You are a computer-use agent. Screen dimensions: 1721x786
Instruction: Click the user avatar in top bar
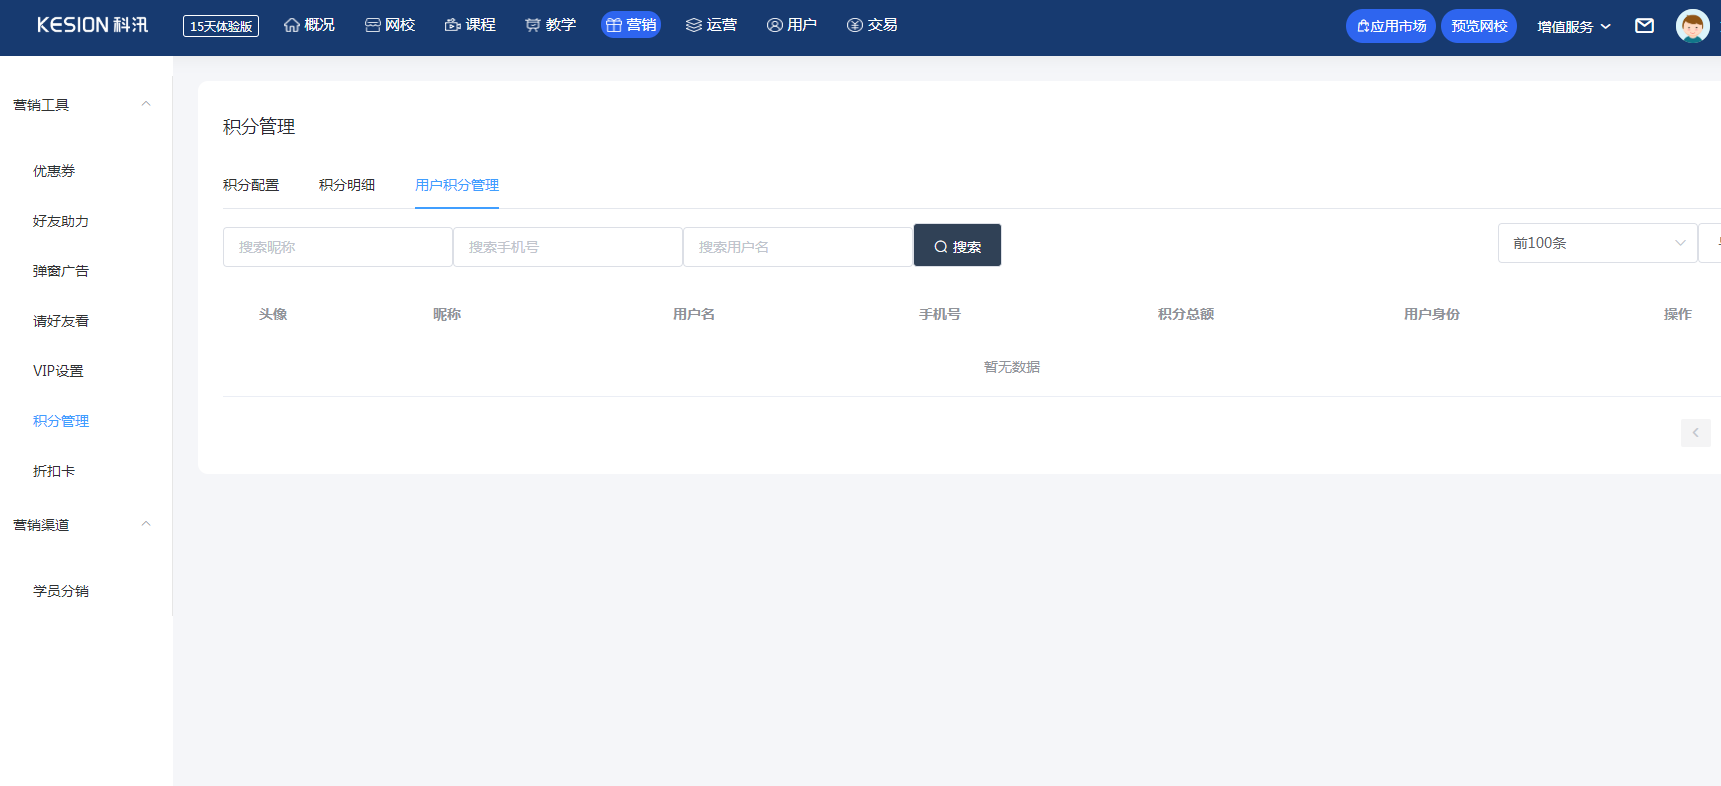point(1692,26)
